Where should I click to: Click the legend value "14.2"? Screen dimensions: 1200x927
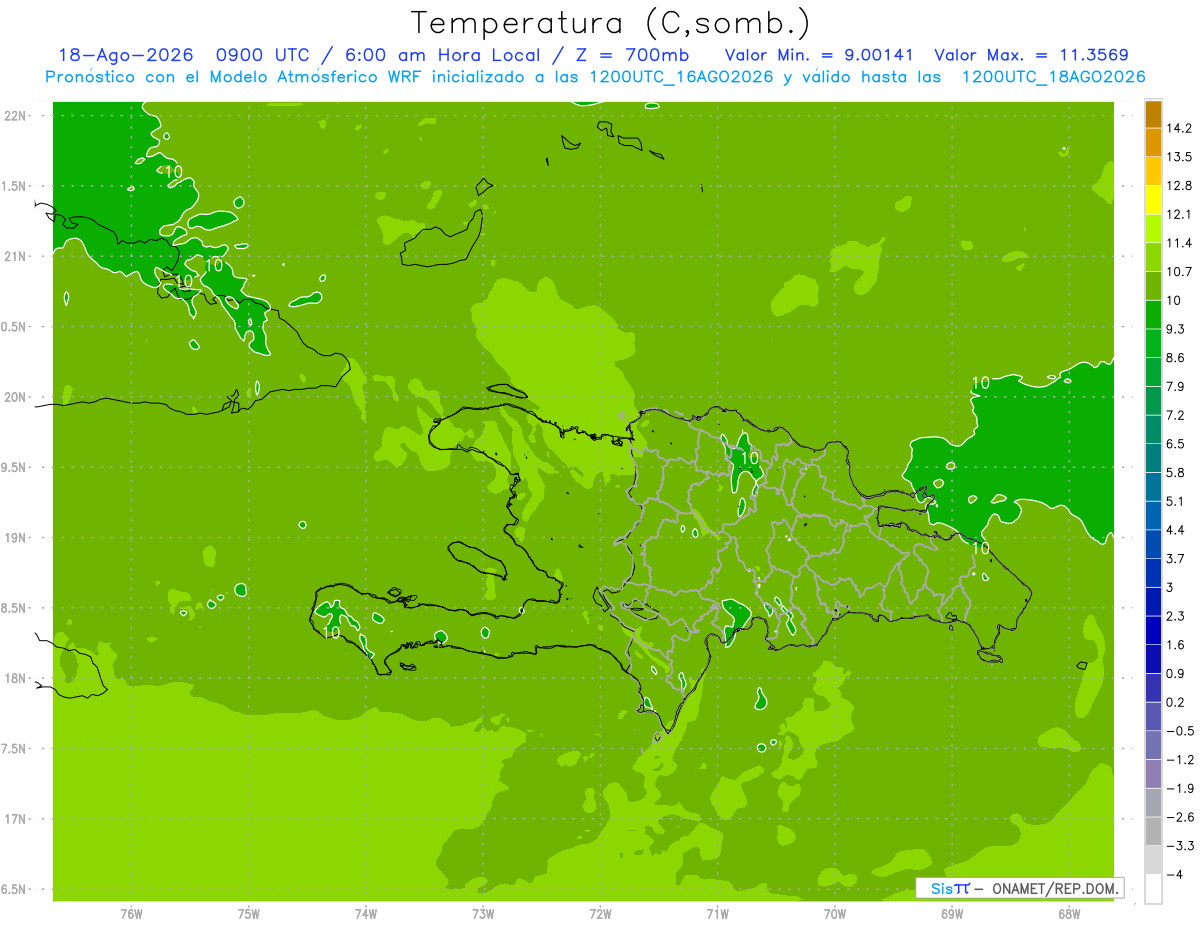[x=1180, y=128]
